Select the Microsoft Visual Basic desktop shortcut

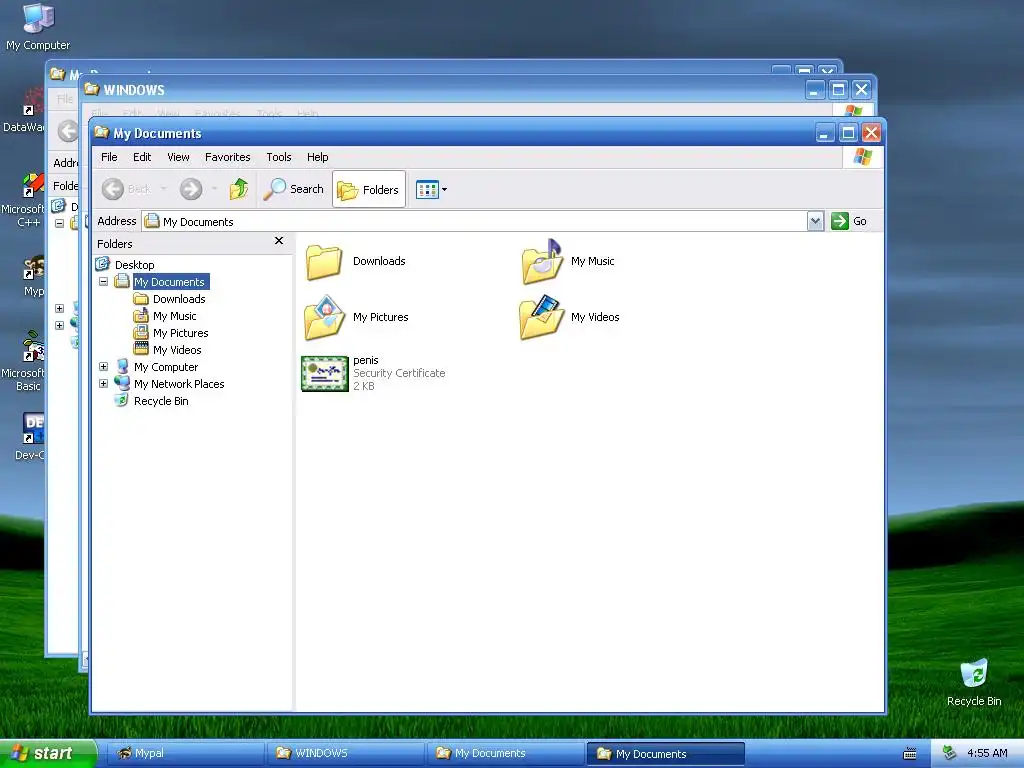coord(24,361)
